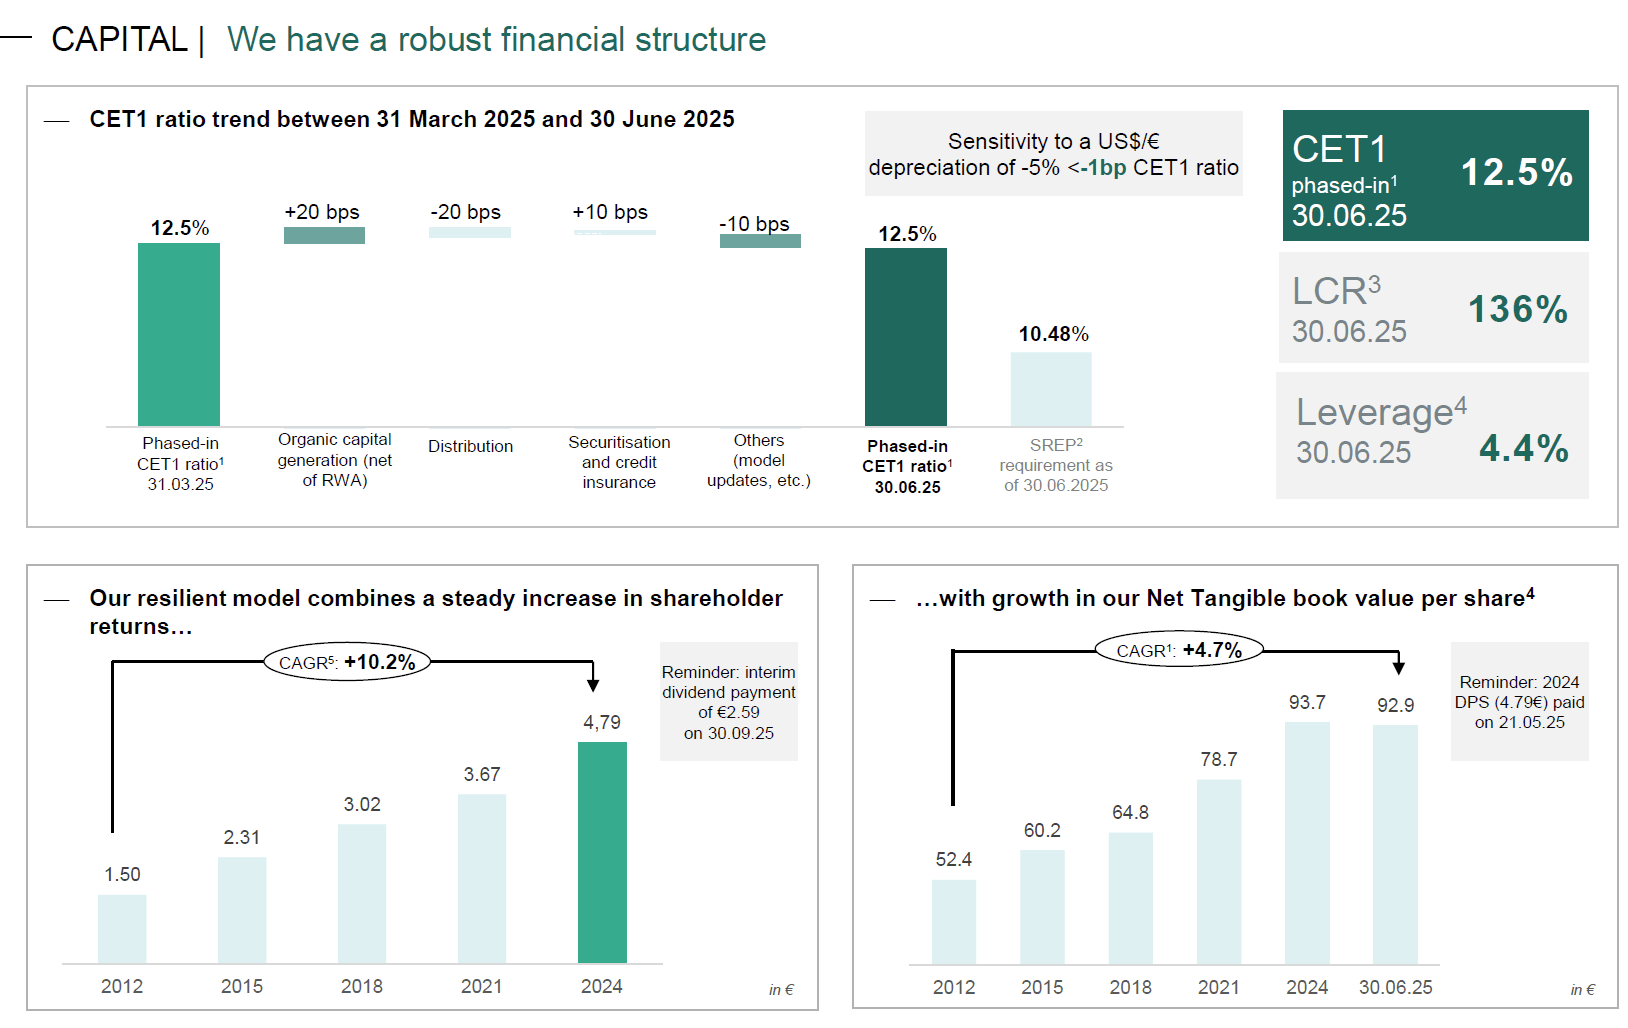Click the +20 bps Organic capital generation bar
This screenshot has width=1628, height=1028.
tap(323, 234)
